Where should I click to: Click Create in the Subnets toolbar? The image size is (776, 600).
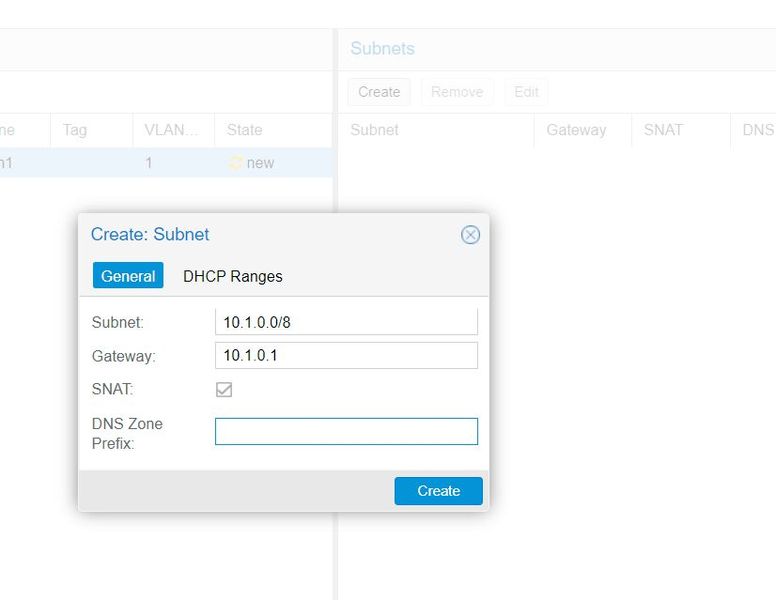click(x=379, y=92)
